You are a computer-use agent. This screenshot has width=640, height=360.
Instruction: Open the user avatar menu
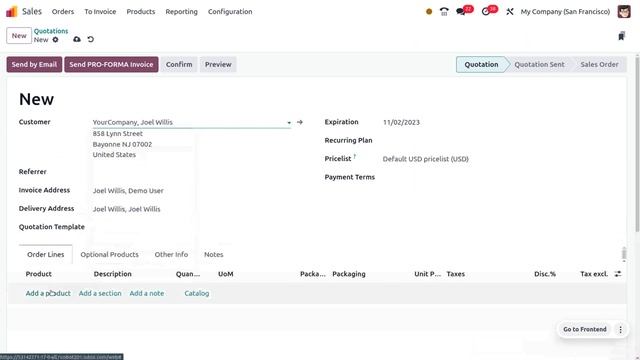click(x=624, y=11)
